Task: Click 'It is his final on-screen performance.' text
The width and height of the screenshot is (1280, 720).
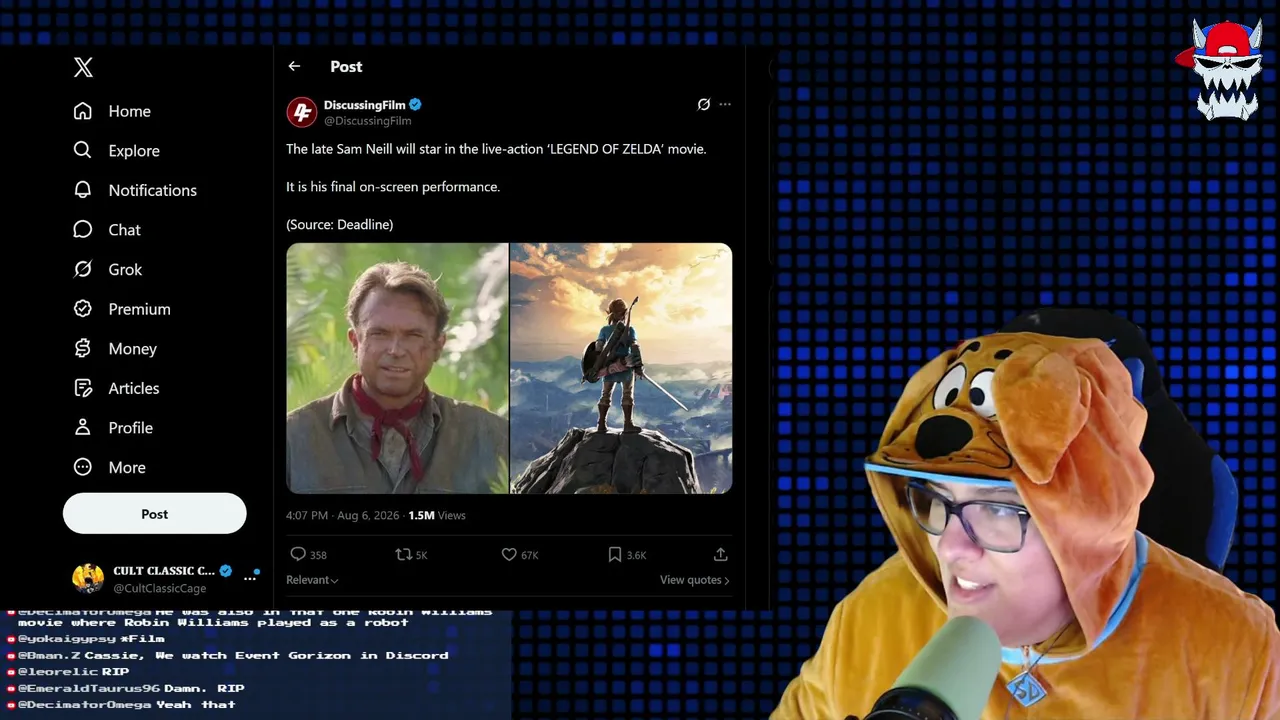Action: coord(393,186)
